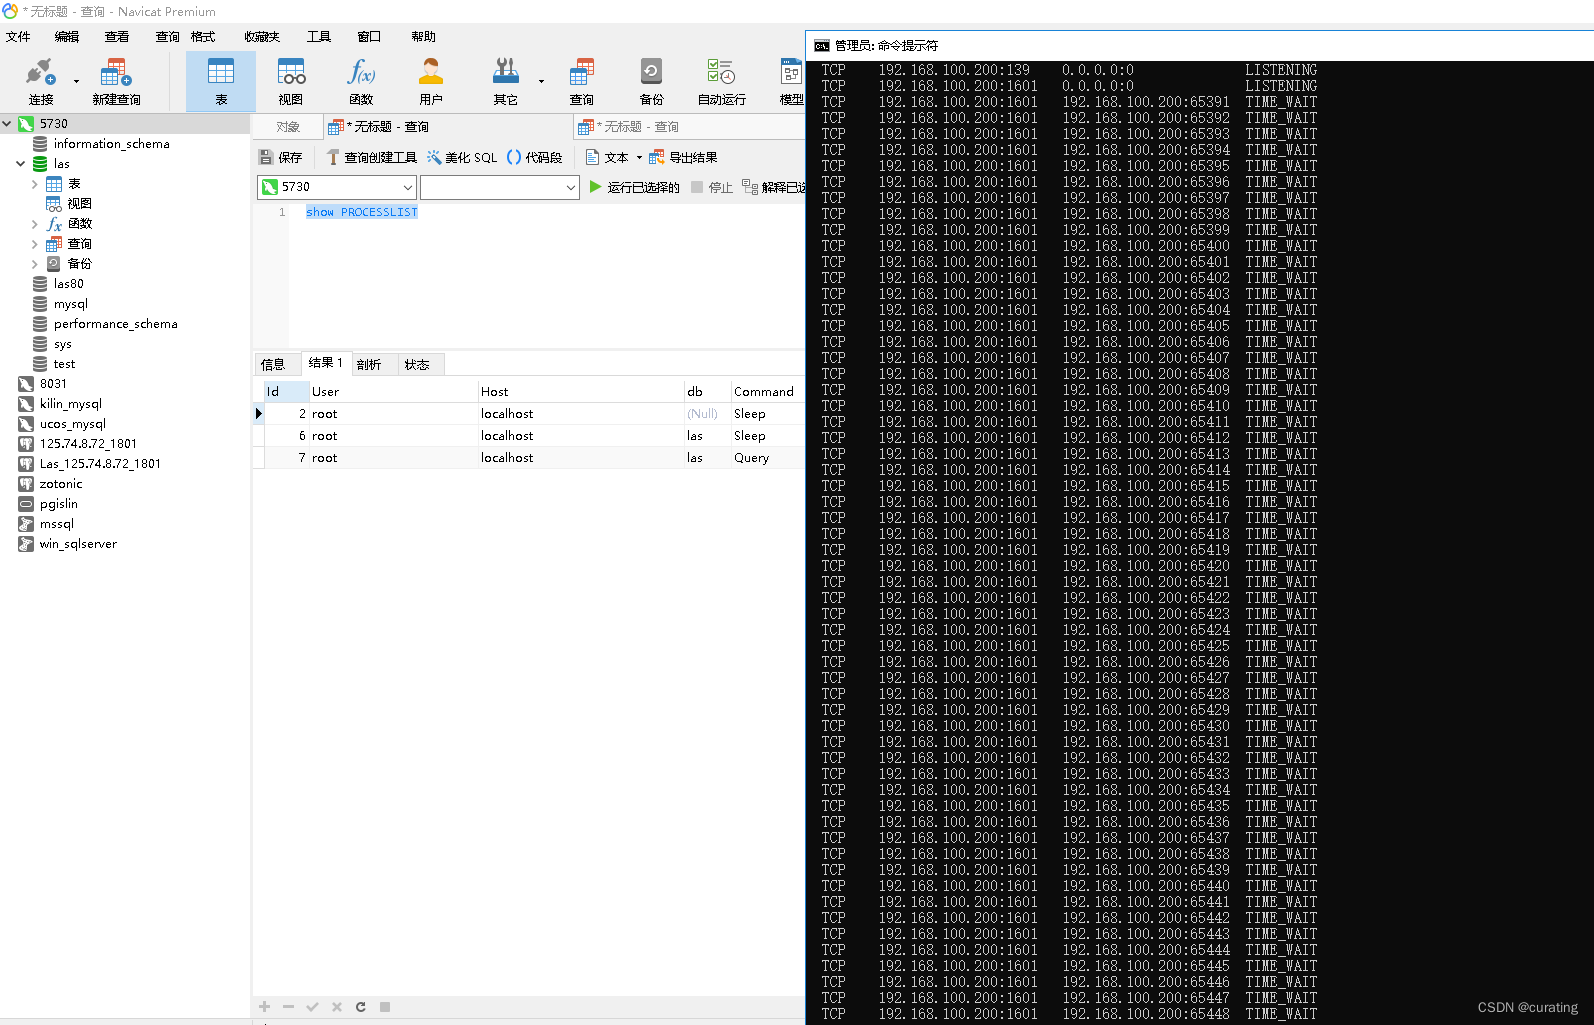Select the Table (表) toolbar icon
1594x1025 pixels.
point(221,81)
